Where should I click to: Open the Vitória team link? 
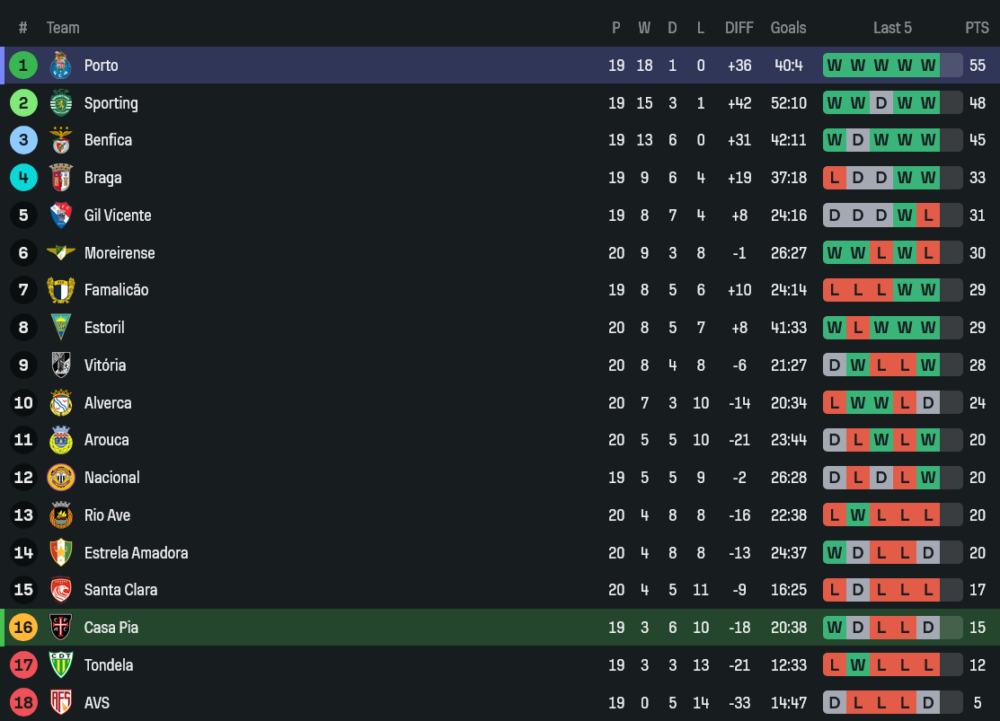105,365
